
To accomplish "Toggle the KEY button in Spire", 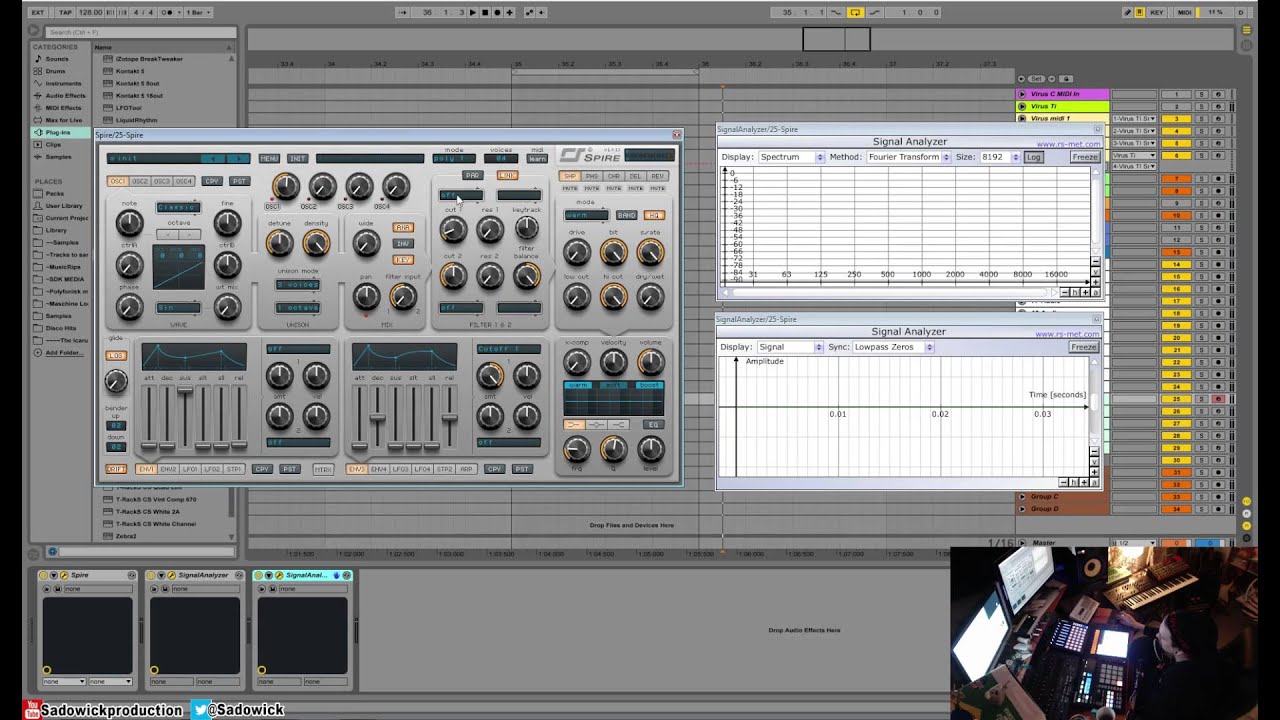I will pos(402,260).
